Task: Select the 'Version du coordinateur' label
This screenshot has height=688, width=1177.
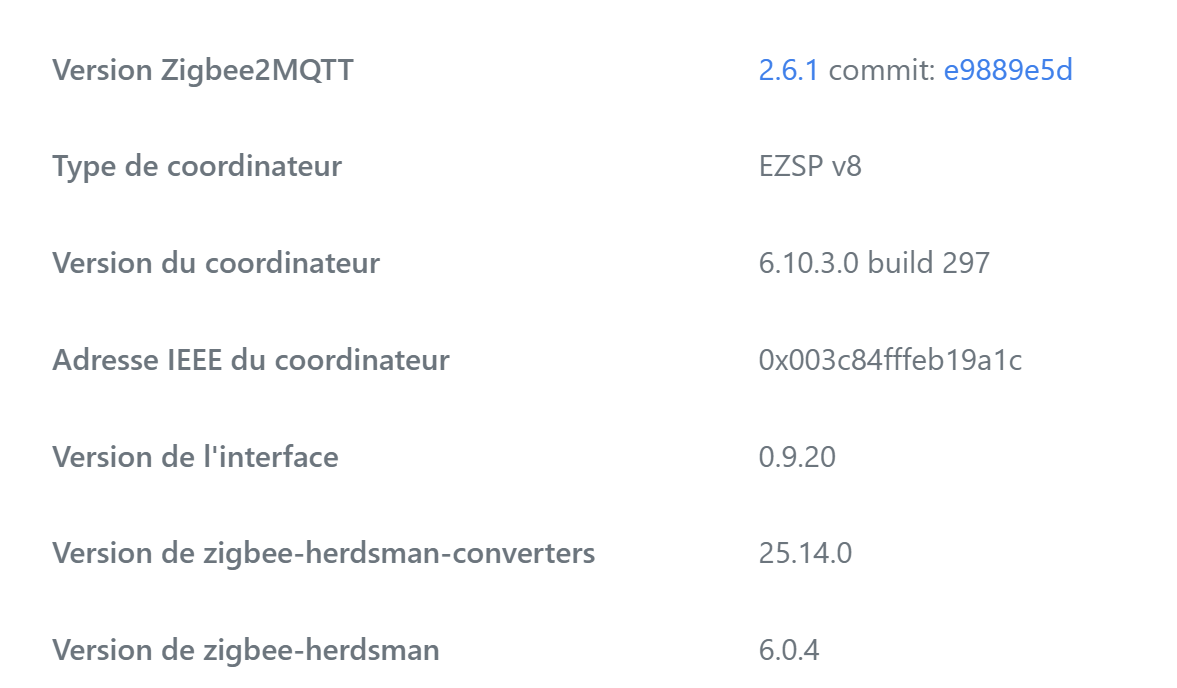Action: point(216,263)
